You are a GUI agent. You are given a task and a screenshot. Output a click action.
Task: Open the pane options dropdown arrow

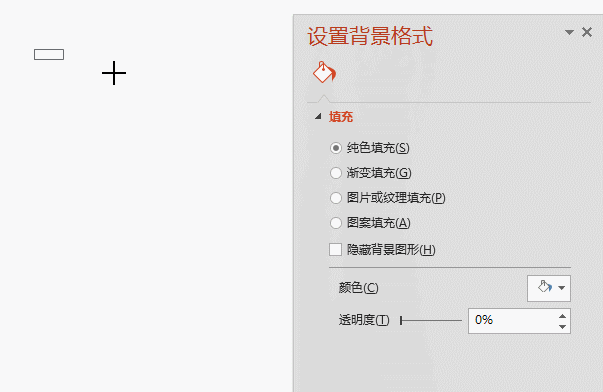[x=569, y=32]
